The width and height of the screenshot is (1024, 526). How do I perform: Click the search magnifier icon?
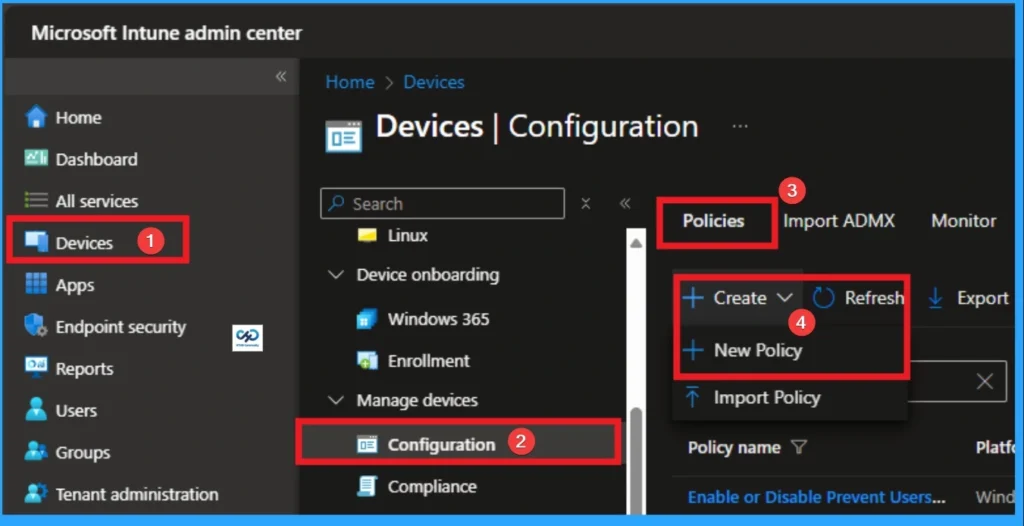click(x=337, y=204)
